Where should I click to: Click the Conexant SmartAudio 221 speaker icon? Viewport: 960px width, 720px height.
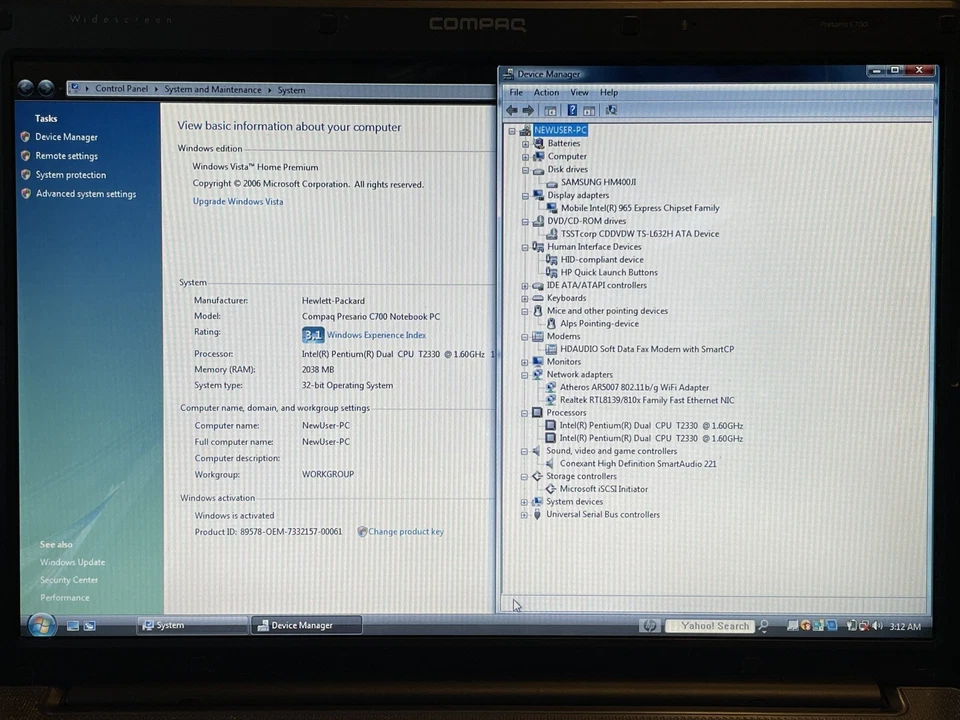[550, 463]
